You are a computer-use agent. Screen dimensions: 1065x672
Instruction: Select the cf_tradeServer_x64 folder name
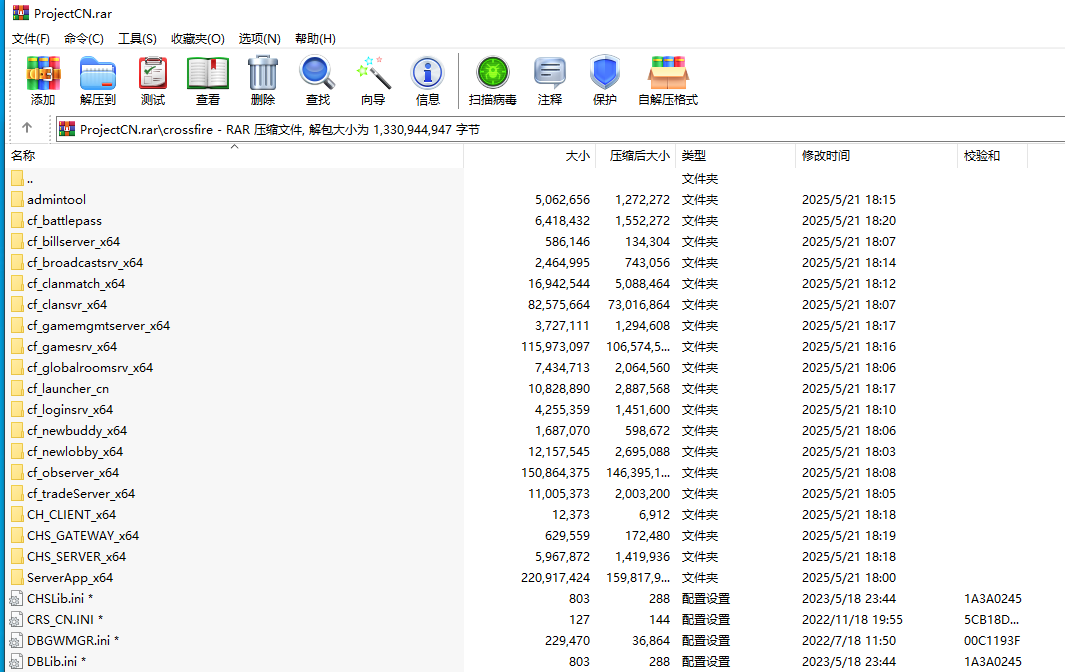[x=81, y=494]
